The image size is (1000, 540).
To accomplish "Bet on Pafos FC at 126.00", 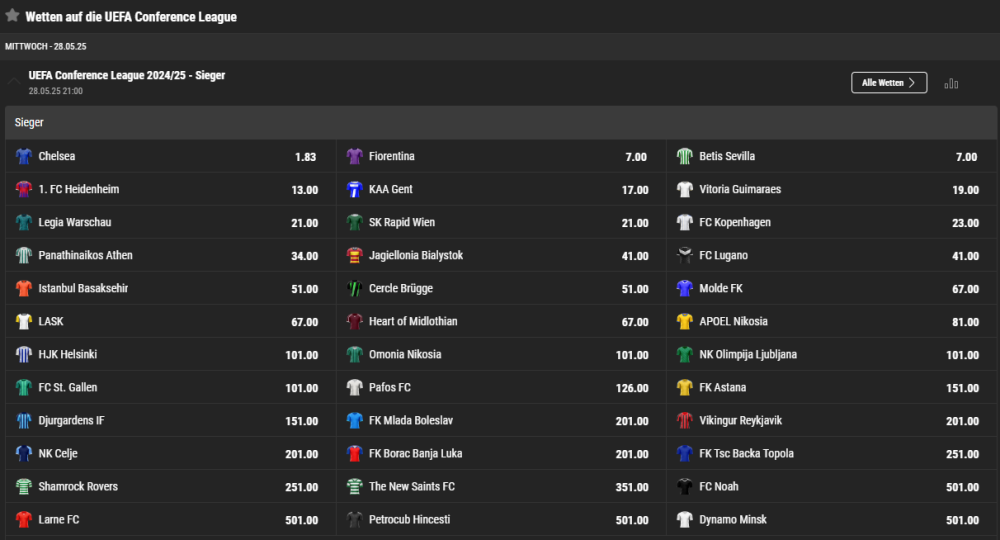I will click(632, 388).
